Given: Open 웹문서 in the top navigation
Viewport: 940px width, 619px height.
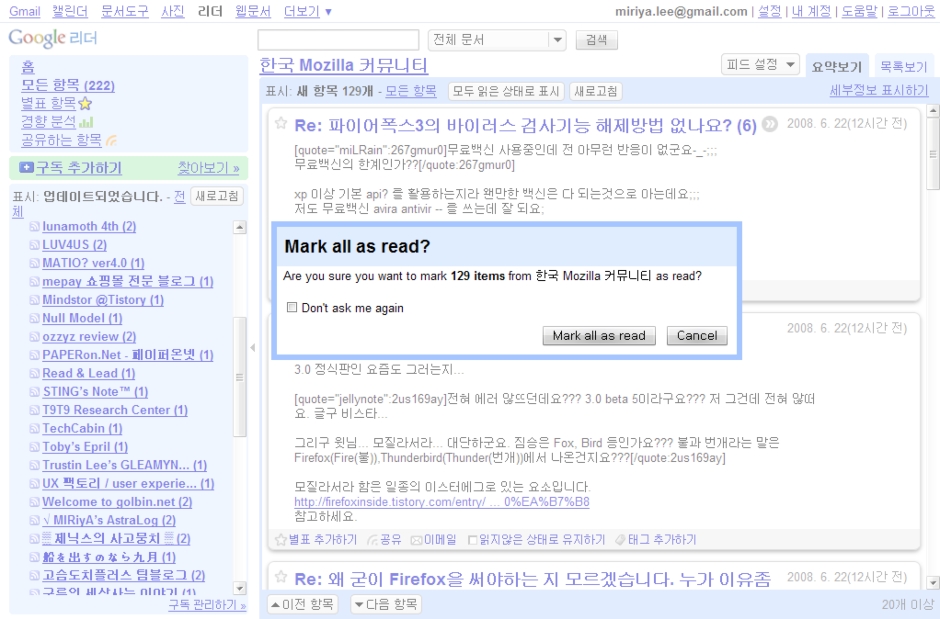Looking at the screenshot, I should click(252, 11).
